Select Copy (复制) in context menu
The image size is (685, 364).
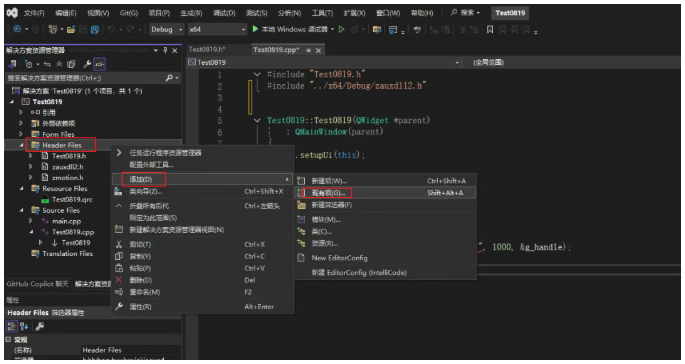click(202, 256)
